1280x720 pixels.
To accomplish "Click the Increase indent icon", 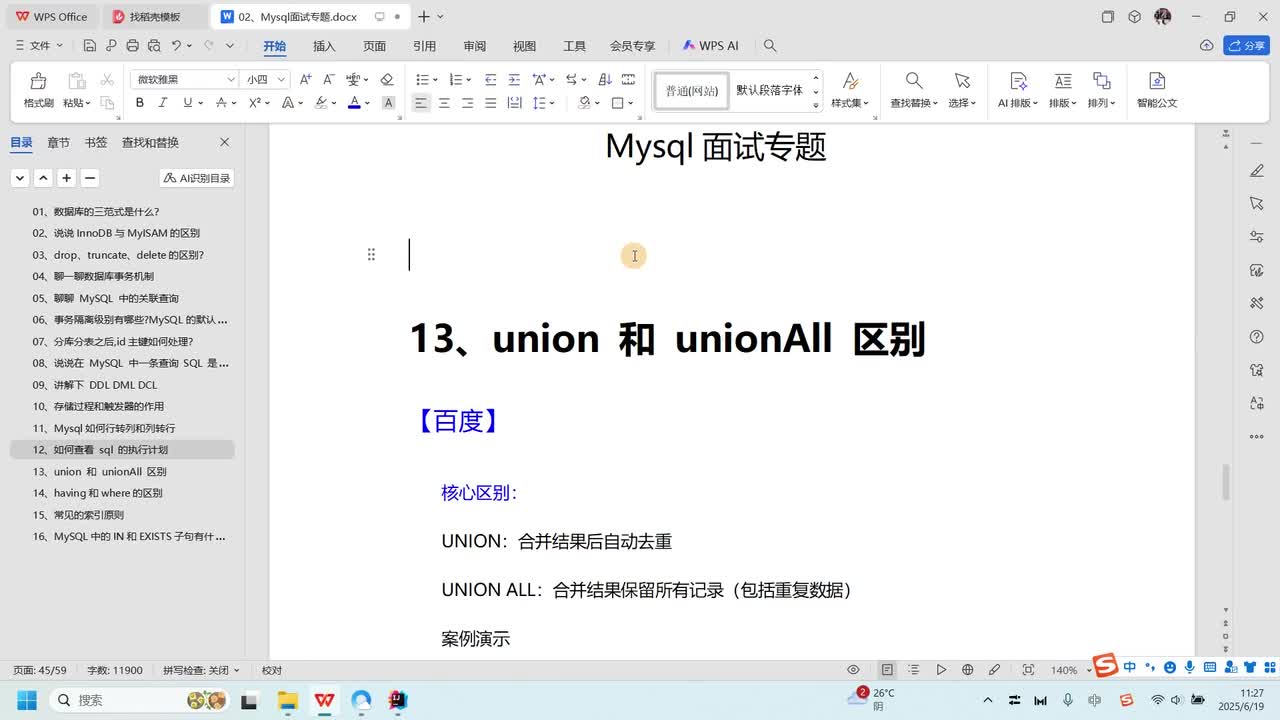I will pyautogui.click(x=513, y=79).
